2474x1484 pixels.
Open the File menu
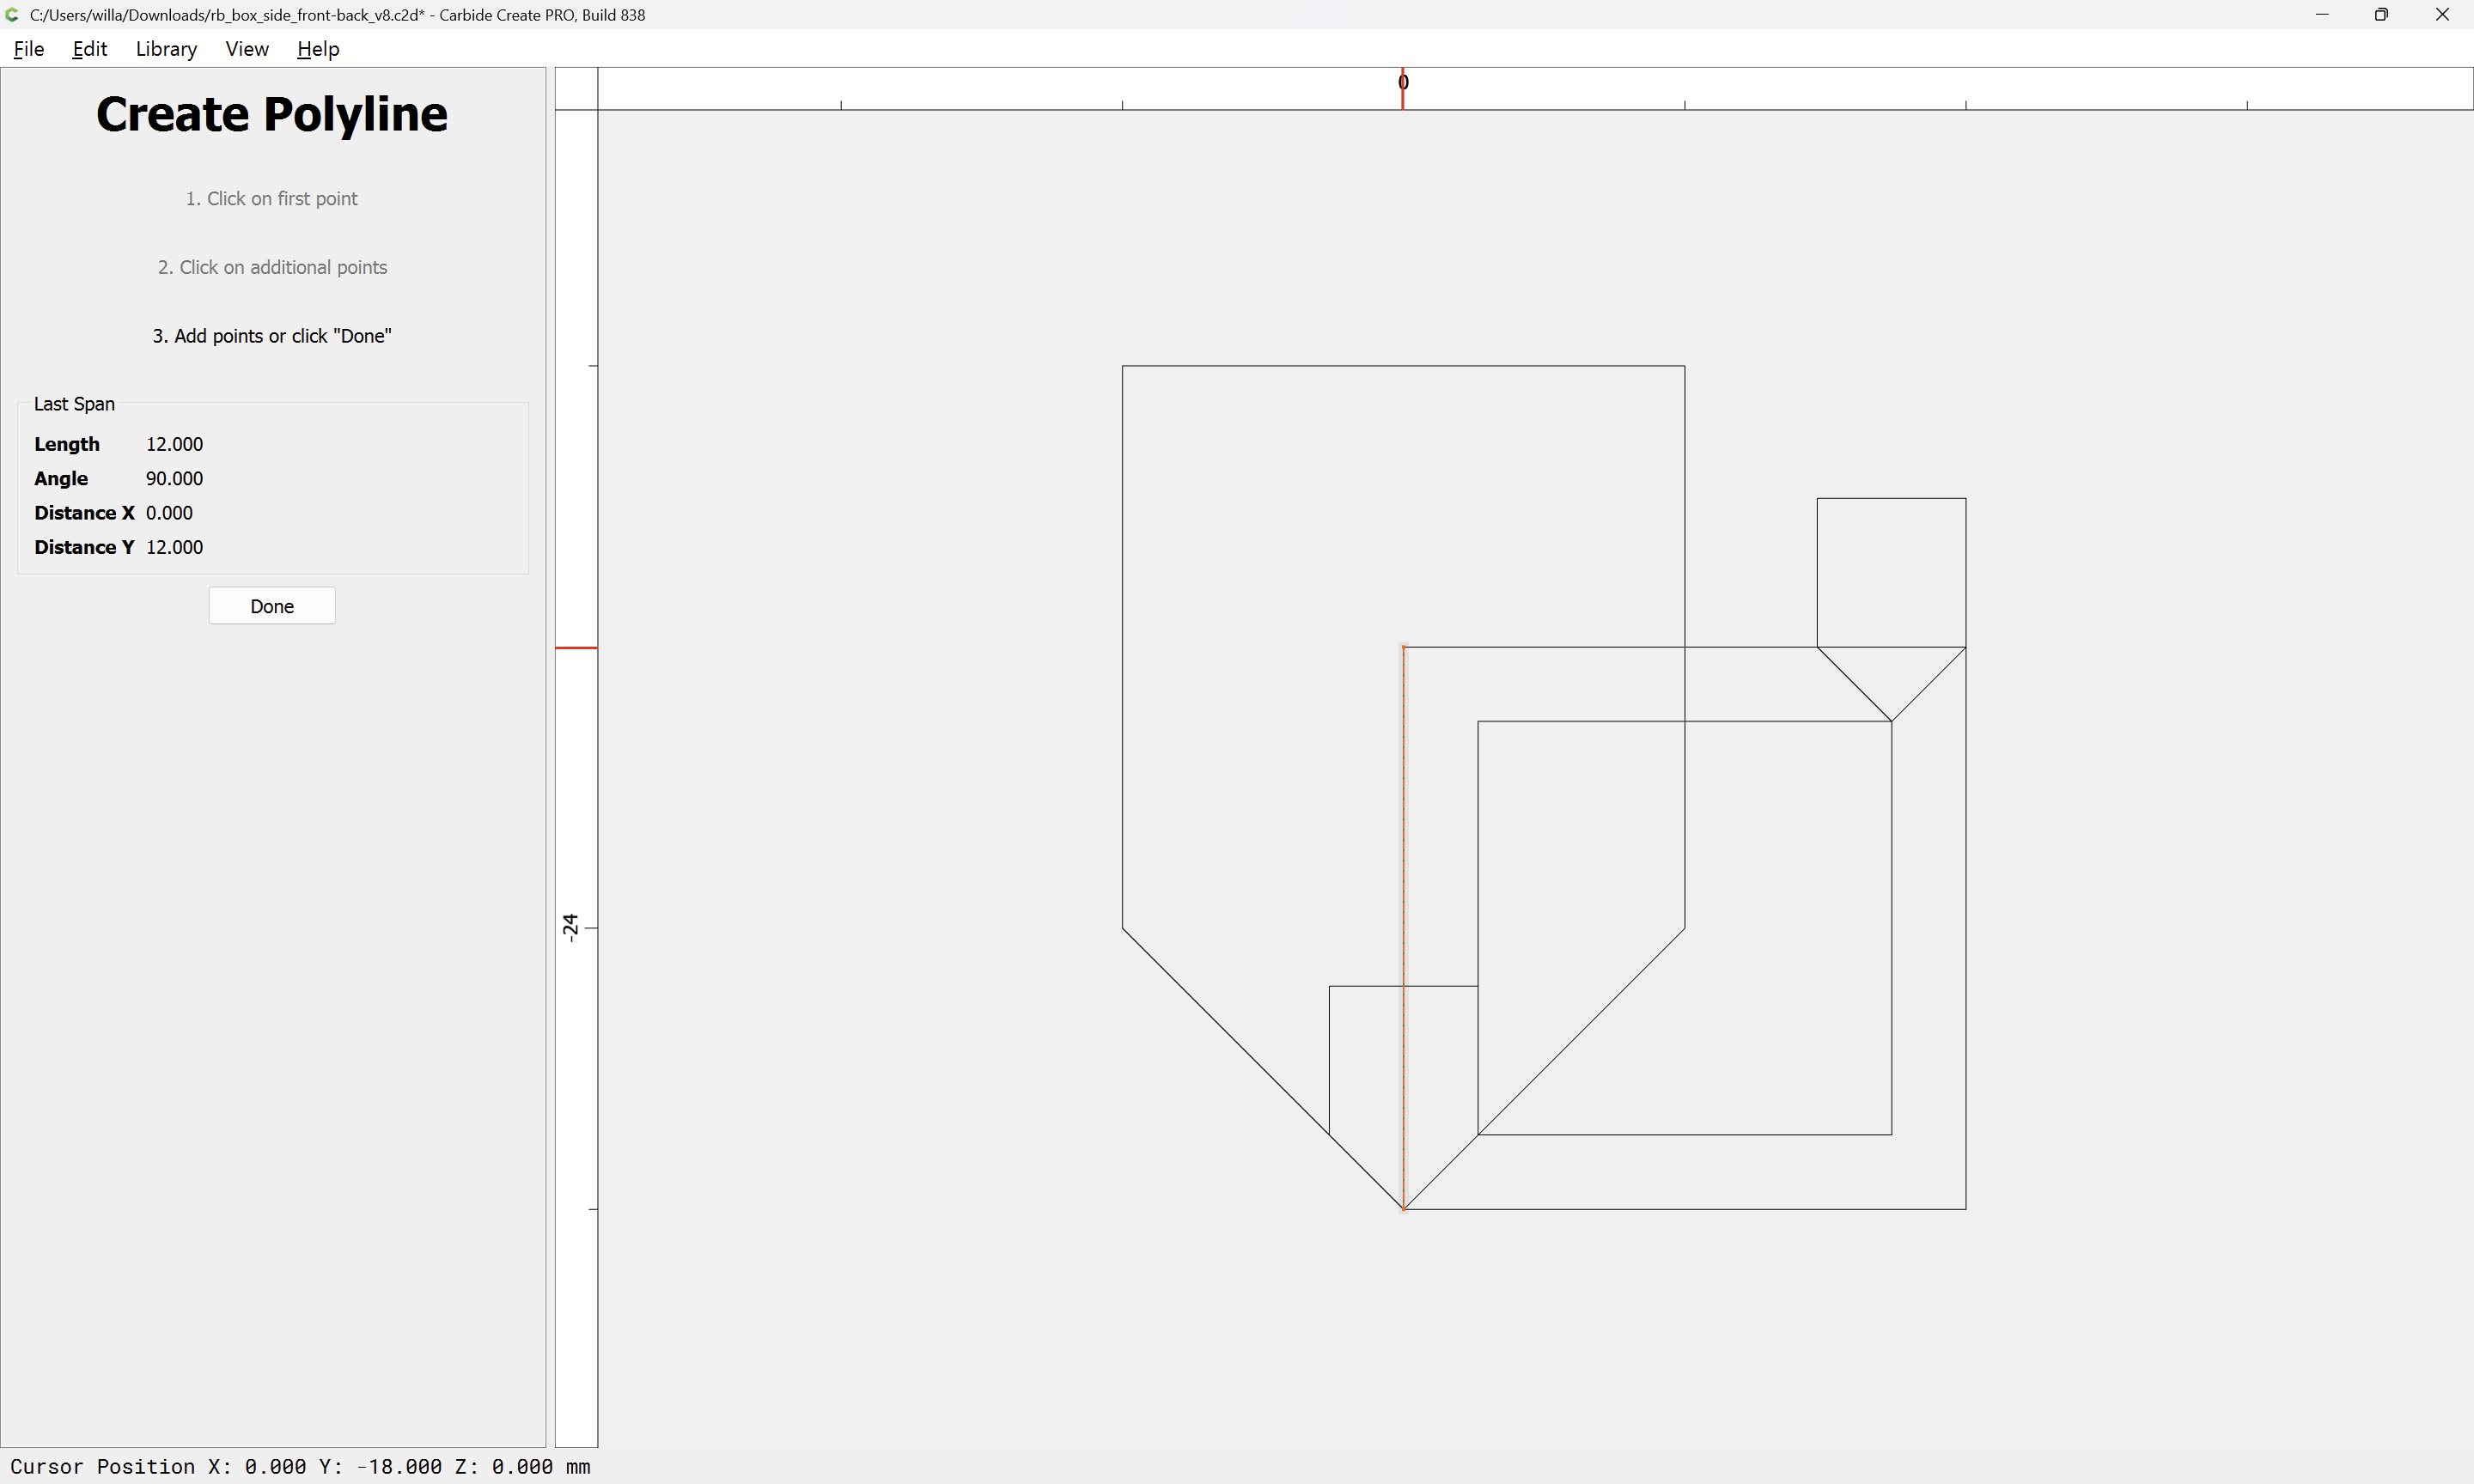[x=28, y=49]
